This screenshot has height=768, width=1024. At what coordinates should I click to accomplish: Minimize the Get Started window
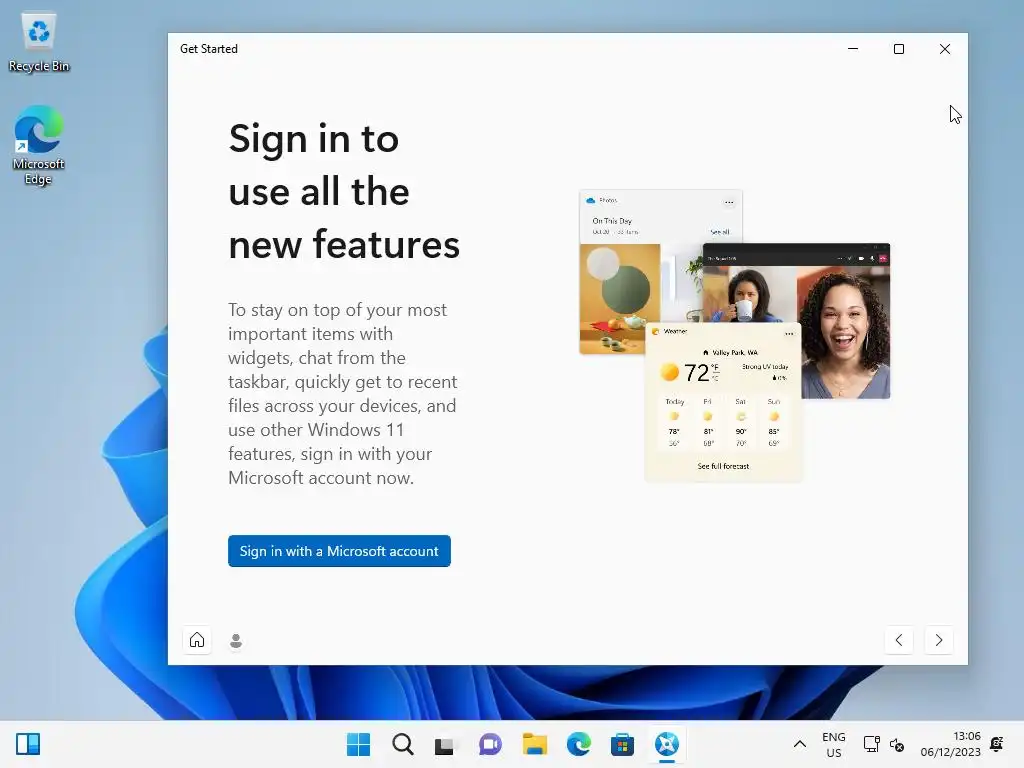coord(853,49)
